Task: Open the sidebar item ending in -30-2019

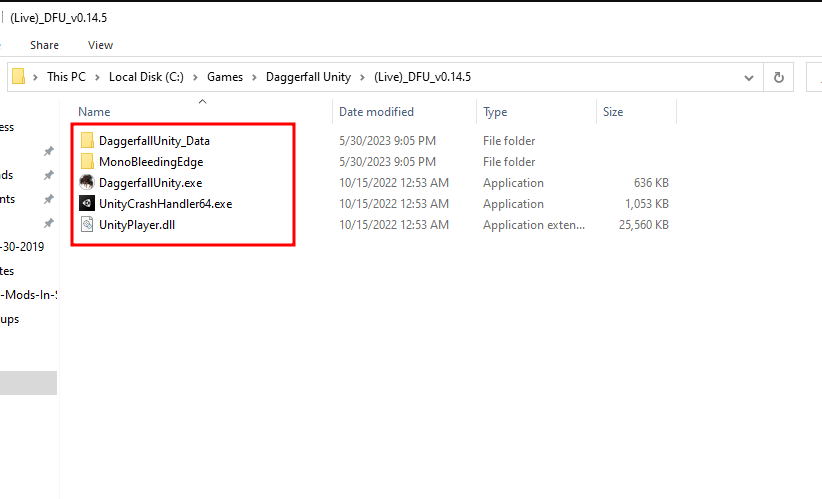Action: click(22, 246)
